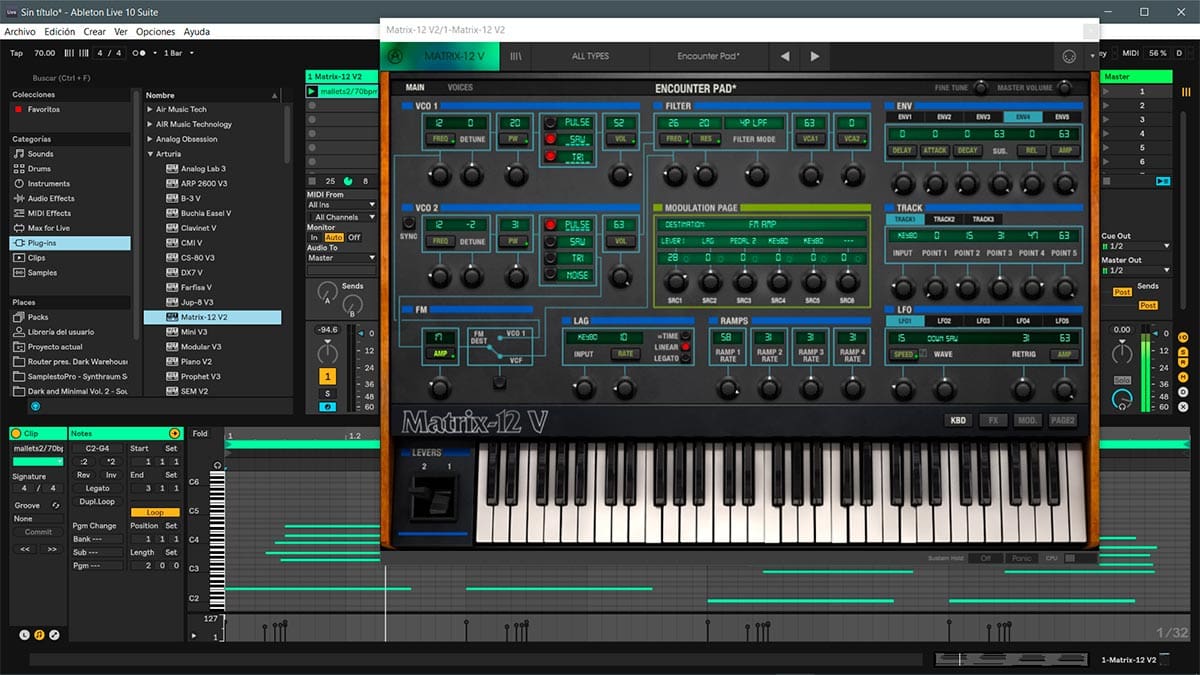Open the Archivo menu
Screen dimensions: 1200x675
click(x=20, y=32)
